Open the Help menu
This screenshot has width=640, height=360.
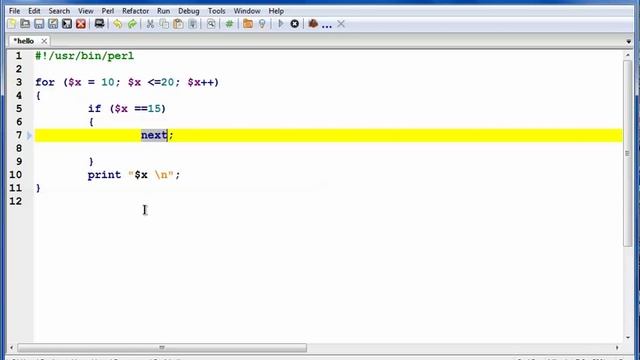tap(276, 11)
